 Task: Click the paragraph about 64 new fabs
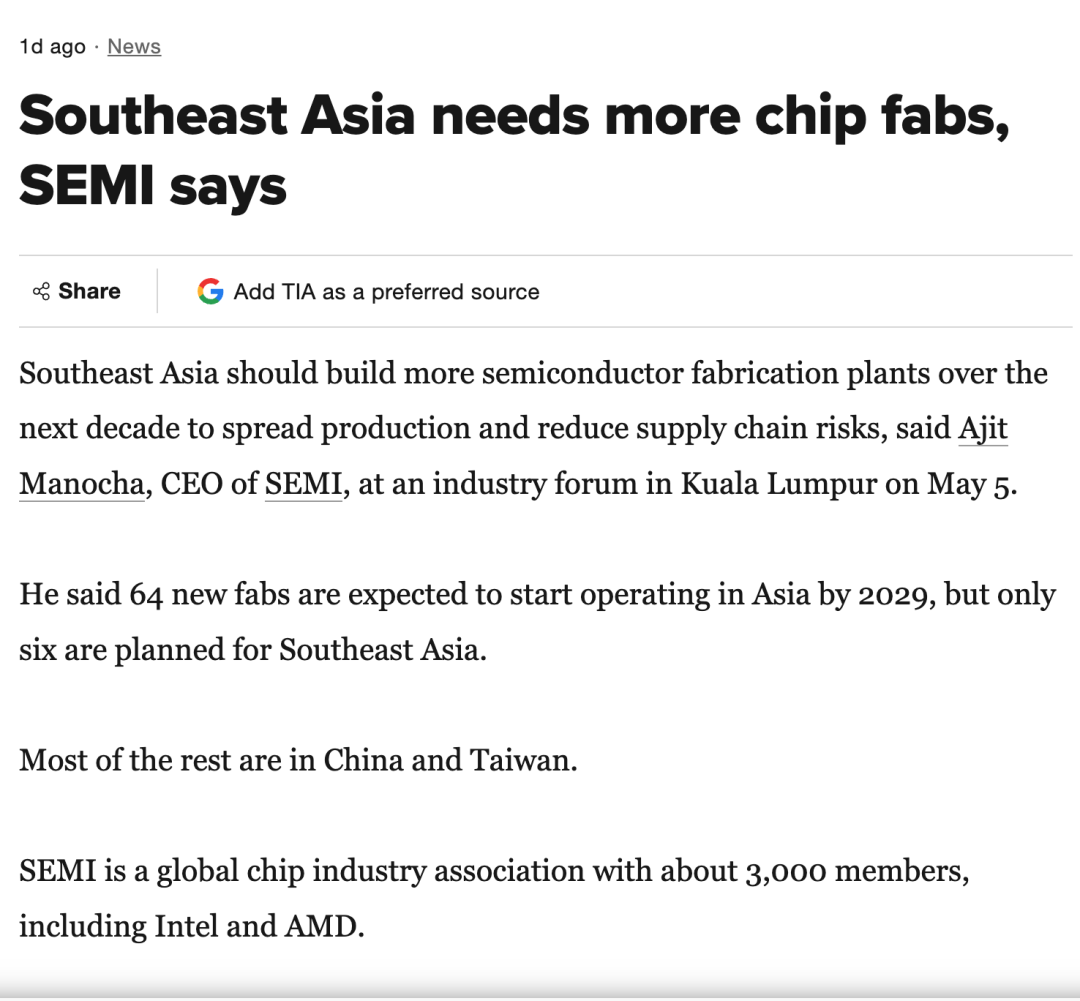[x=537, y=622]
